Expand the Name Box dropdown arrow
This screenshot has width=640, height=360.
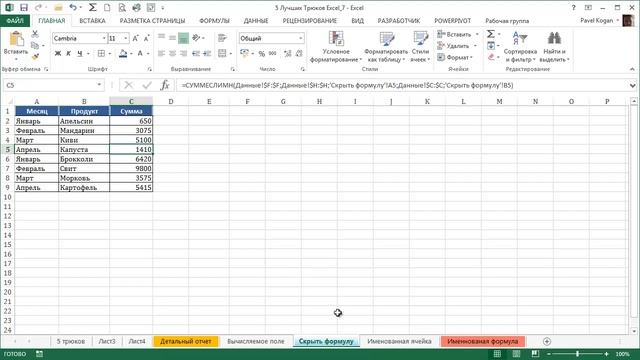click(99, 85)
